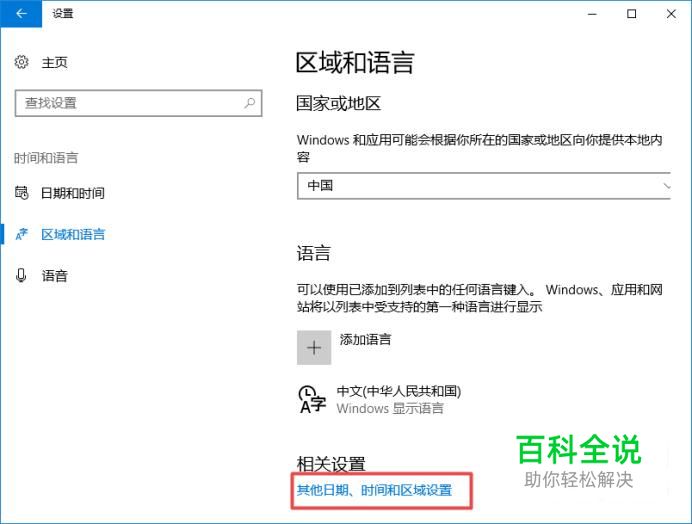Screen dimensions: 692x524
Task: Click the language icon beside 中文(中华人民共和国)
Action: point(312,400)
